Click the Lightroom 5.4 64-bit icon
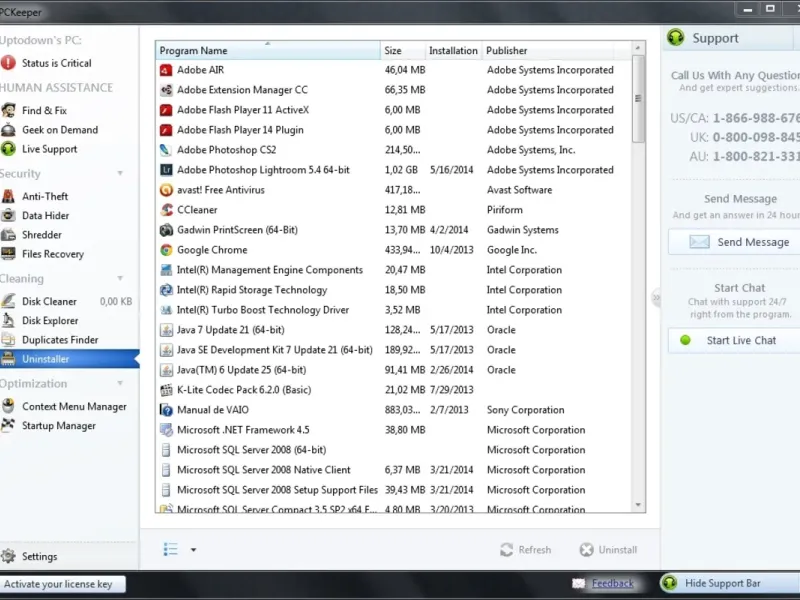The width and height of the screenshot is (800, 600). [x=166, y=170]
